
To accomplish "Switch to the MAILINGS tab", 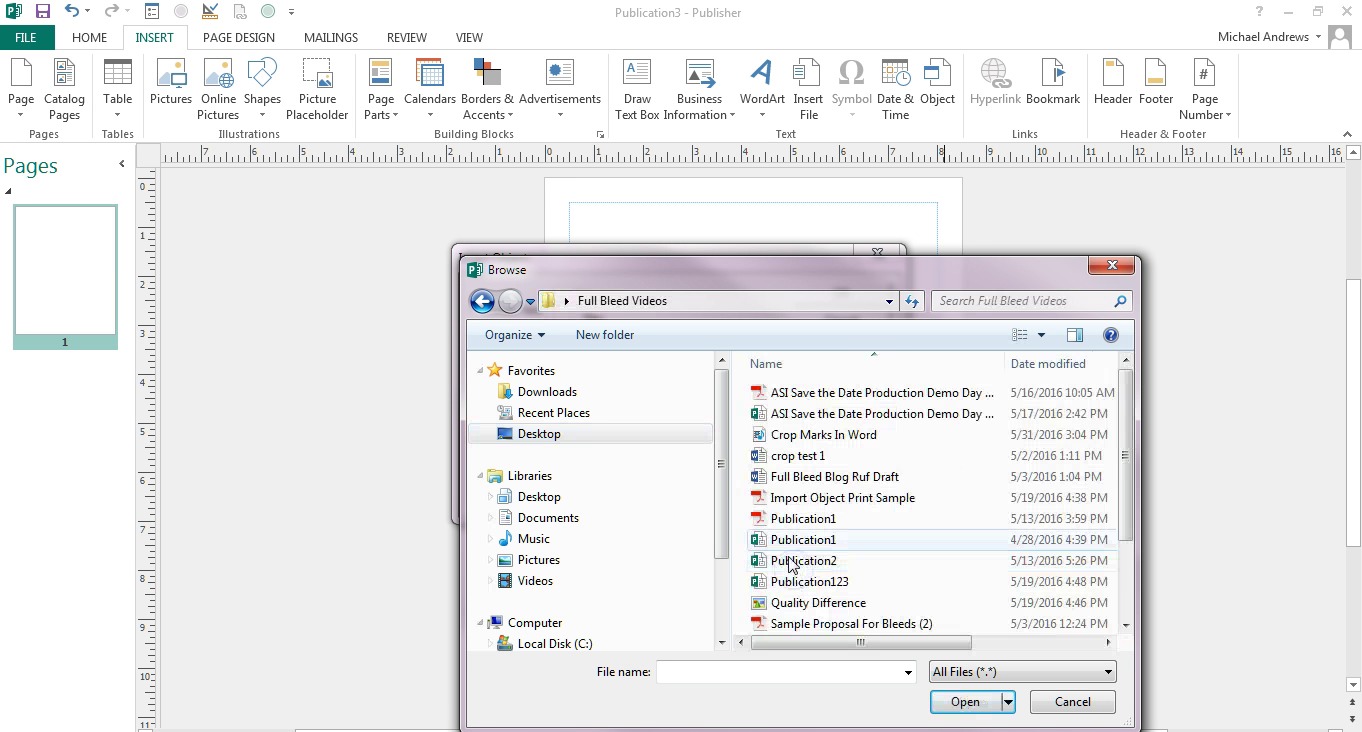I will coord(331,37).
